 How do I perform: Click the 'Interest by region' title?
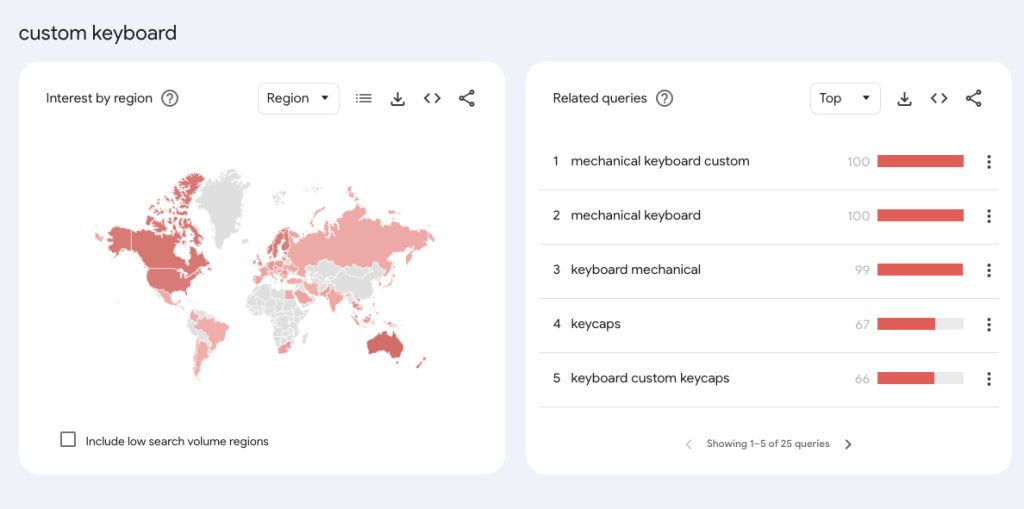coord(99,98)
